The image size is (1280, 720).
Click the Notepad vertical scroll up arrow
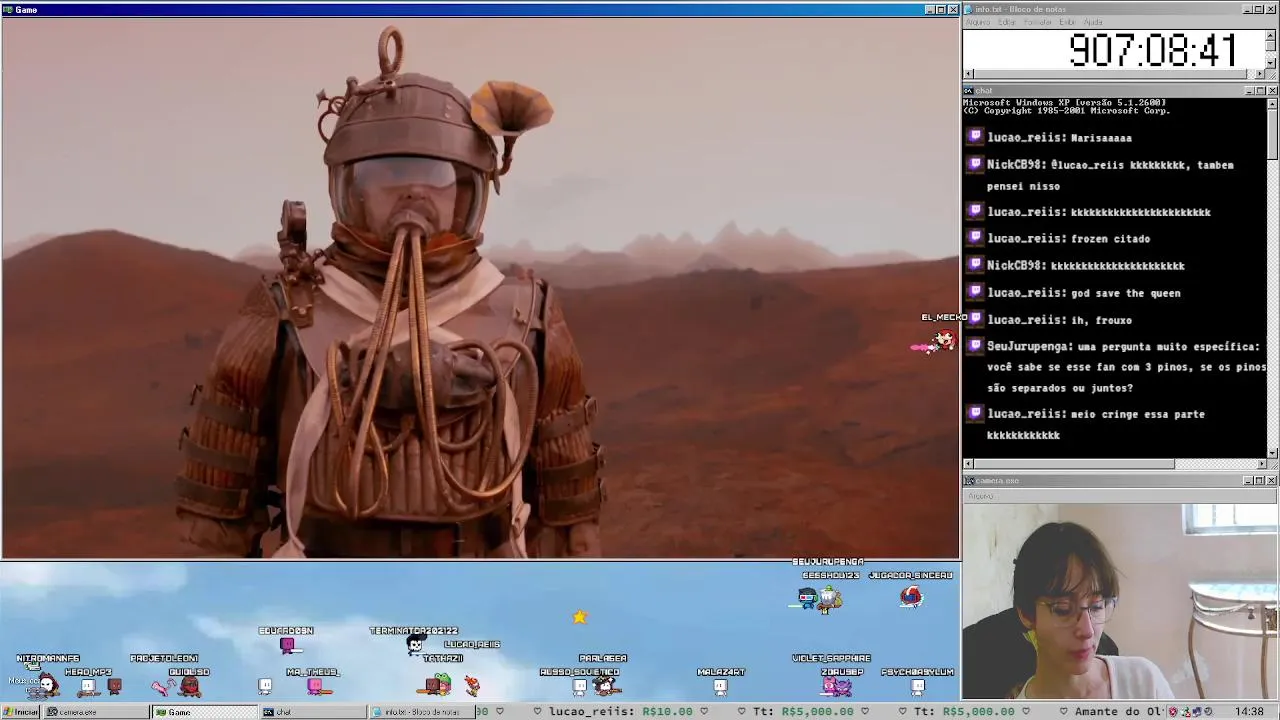point(1272,35)
